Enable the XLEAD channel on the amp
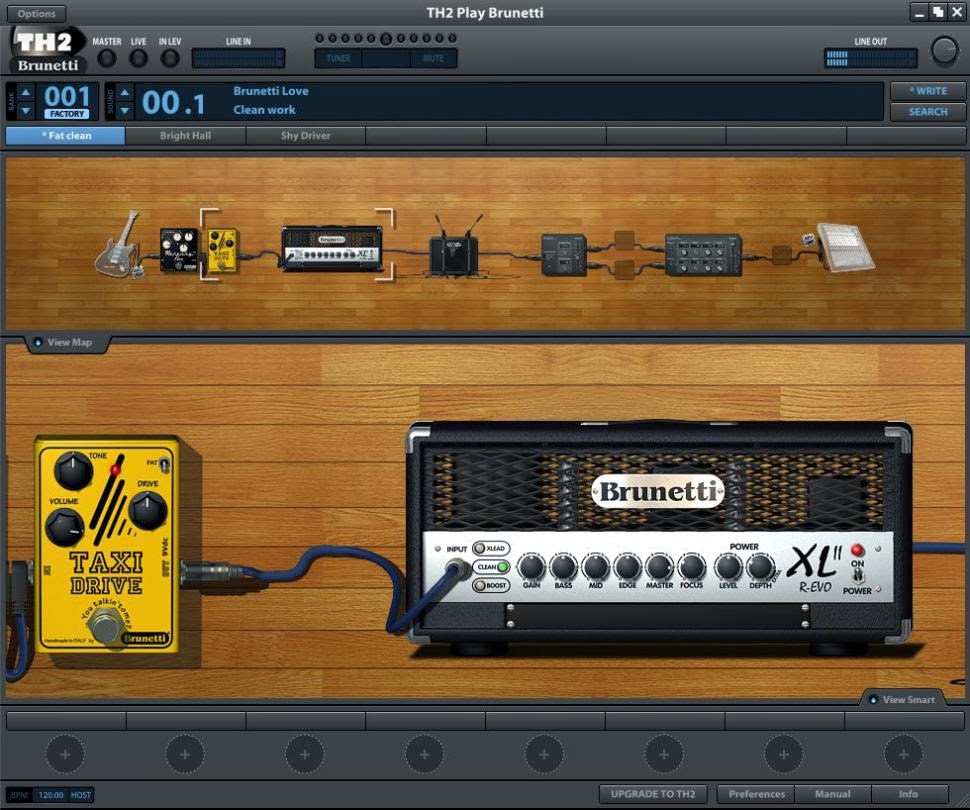 [x=489, y=548]
